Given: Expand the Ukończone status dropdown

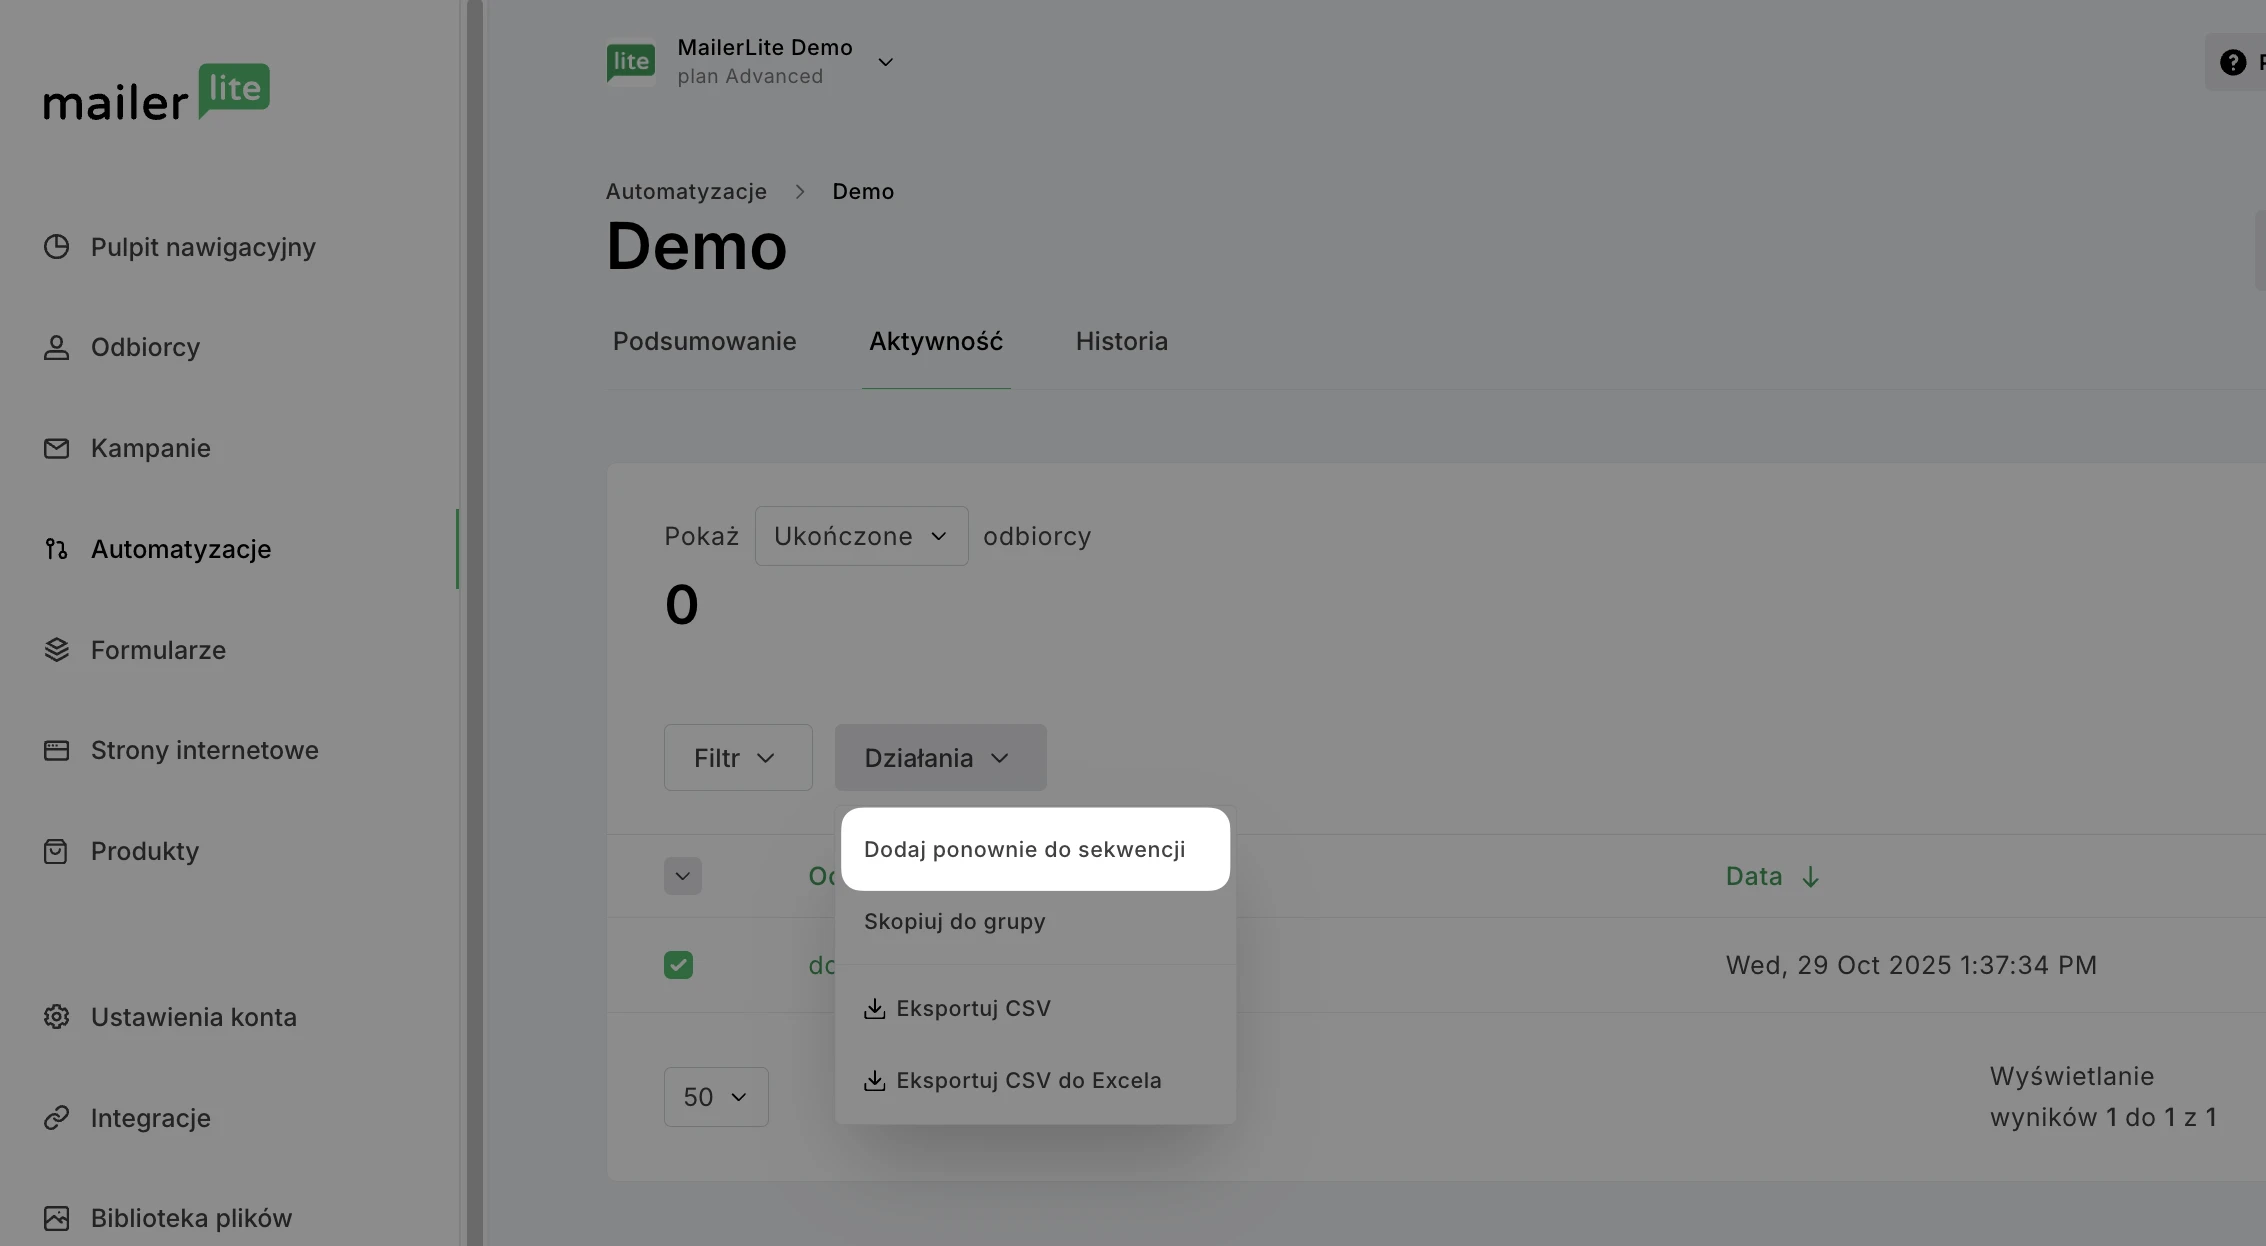Looking at the screenshot, I should (x=861, y=536).
